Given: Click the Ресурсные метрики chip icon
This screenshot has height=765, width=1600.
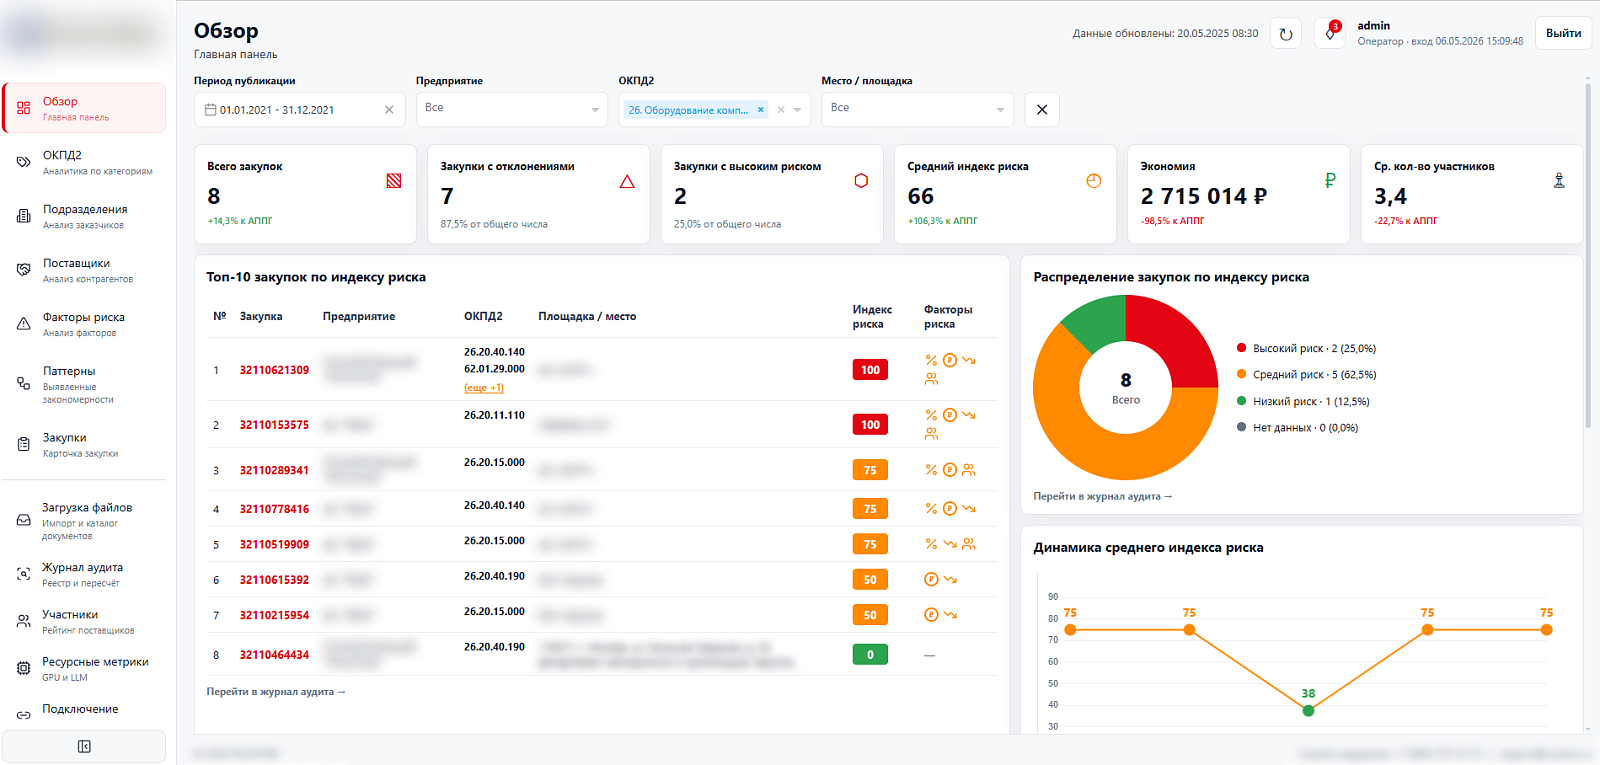Looking at the screenshot, I should tap(23, 668).
